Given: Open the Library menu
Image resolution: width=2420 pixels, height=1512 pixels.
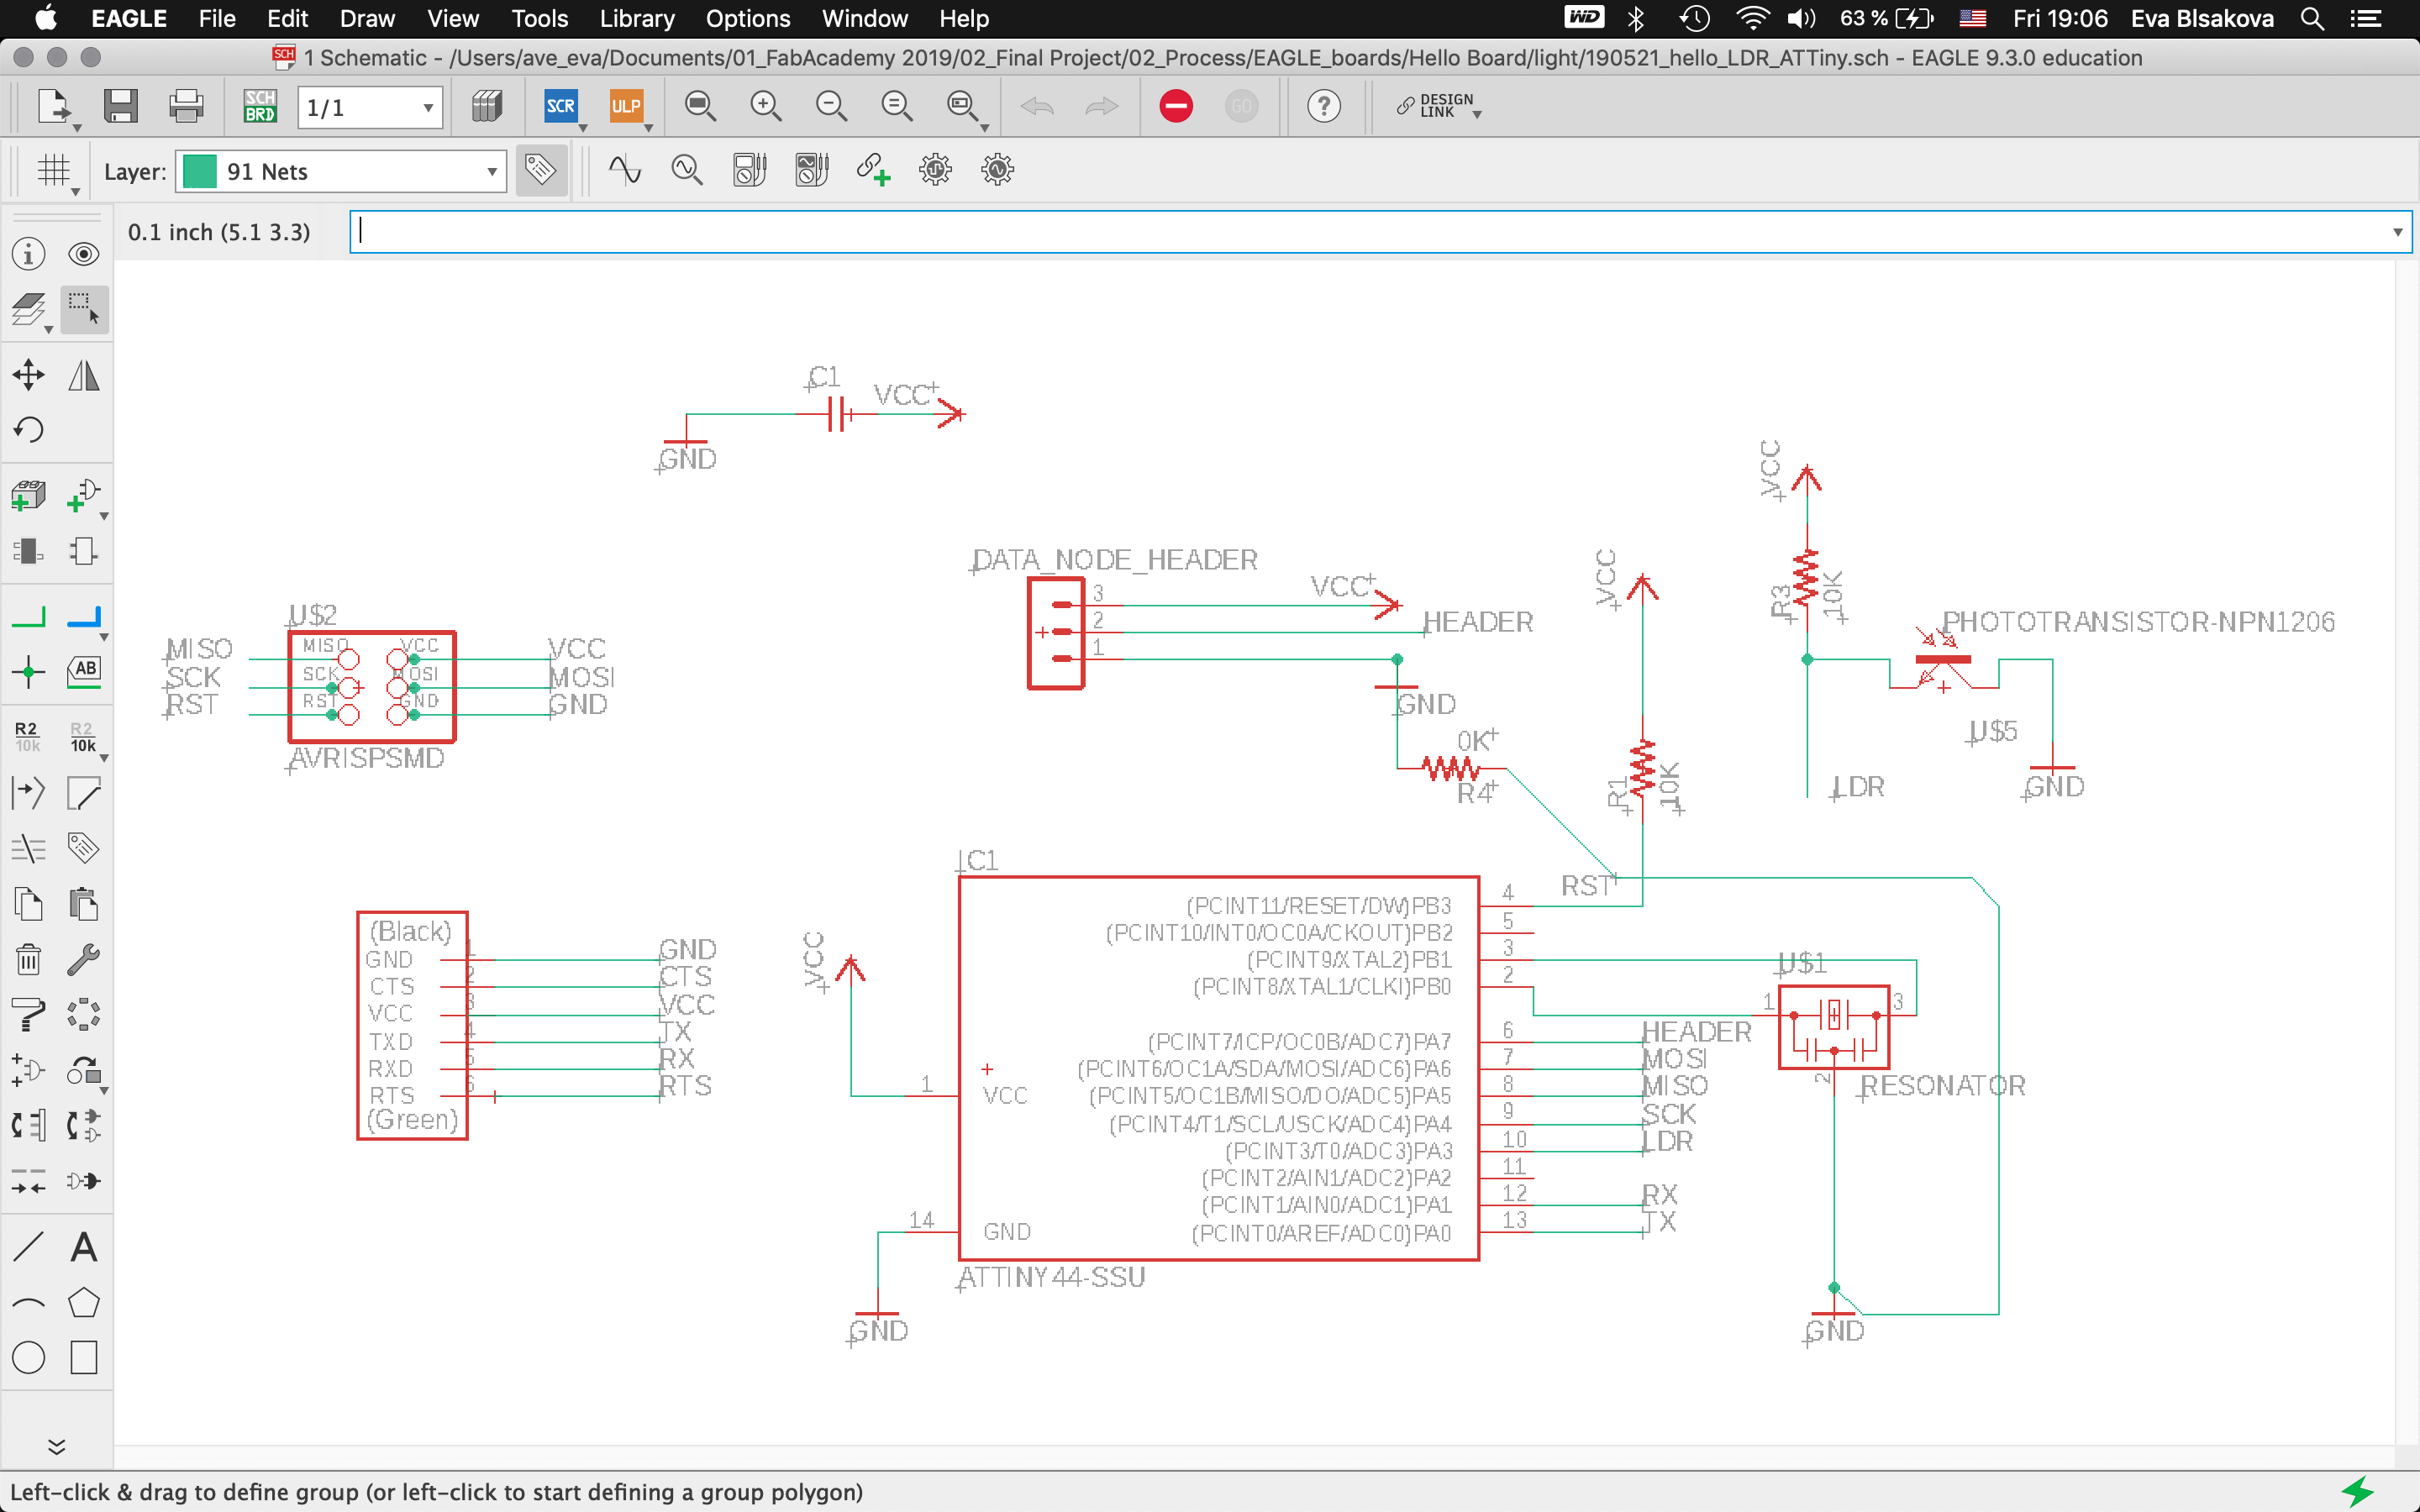Looking at the screenshot, I should 636,18.
